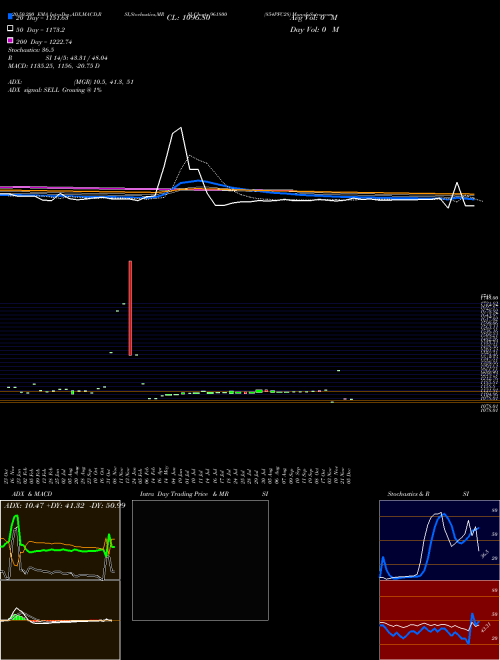This screenshot has width=500, height=660.
Task: Select the '50 Day = 1173.2' label
Action: click(40, 30)
